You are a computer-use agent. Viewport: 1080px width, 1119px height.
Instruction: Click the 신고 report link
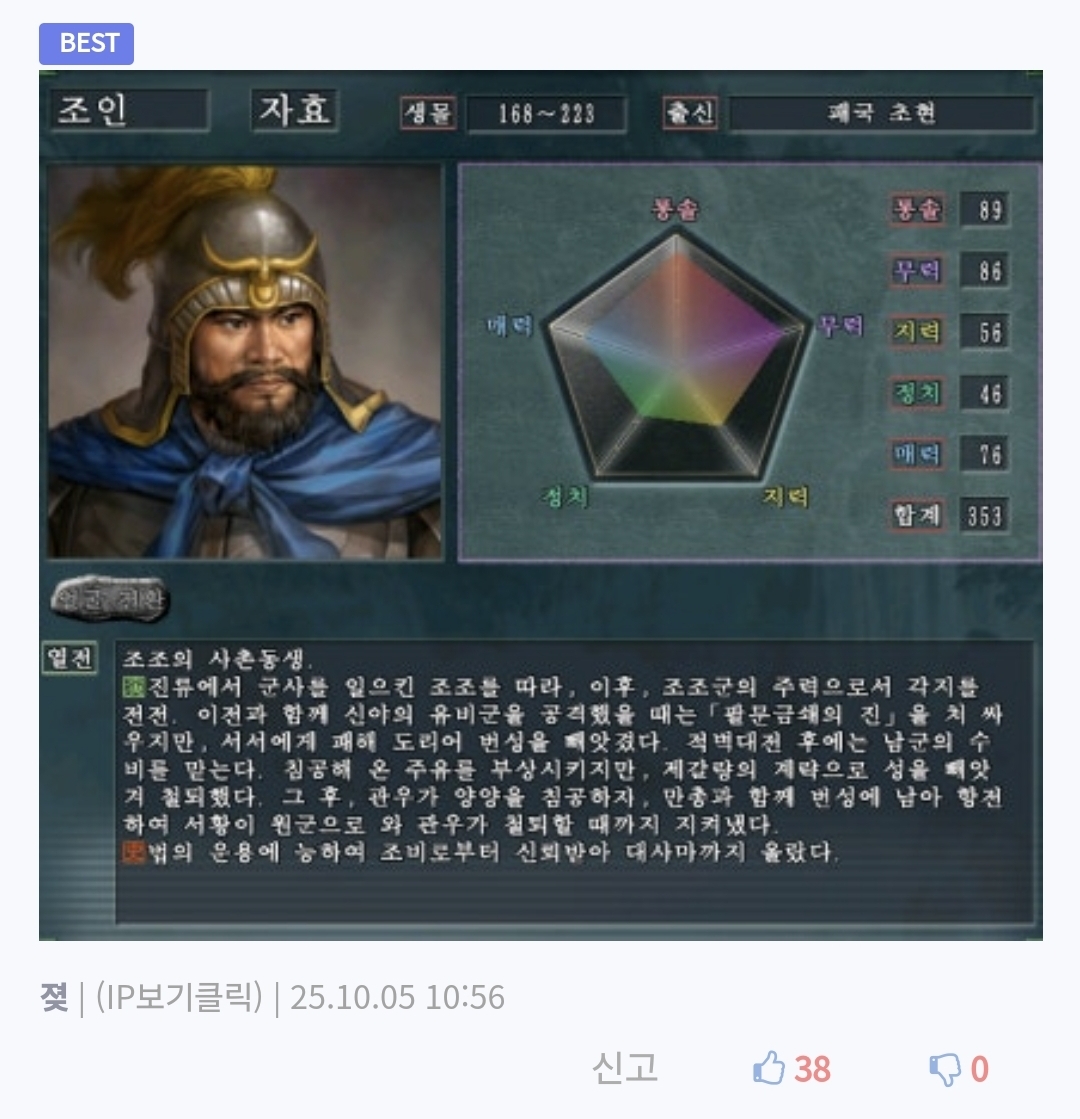tap(625, 1068)
